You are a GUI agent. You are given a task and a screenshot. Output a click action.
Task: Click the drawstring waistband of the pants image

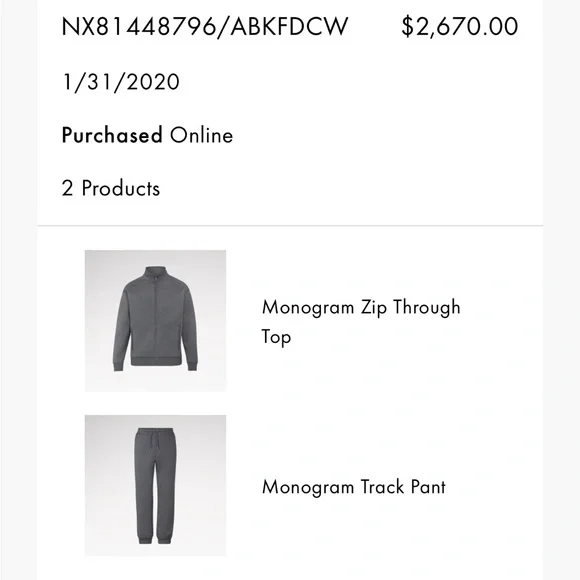coord(155,434)
